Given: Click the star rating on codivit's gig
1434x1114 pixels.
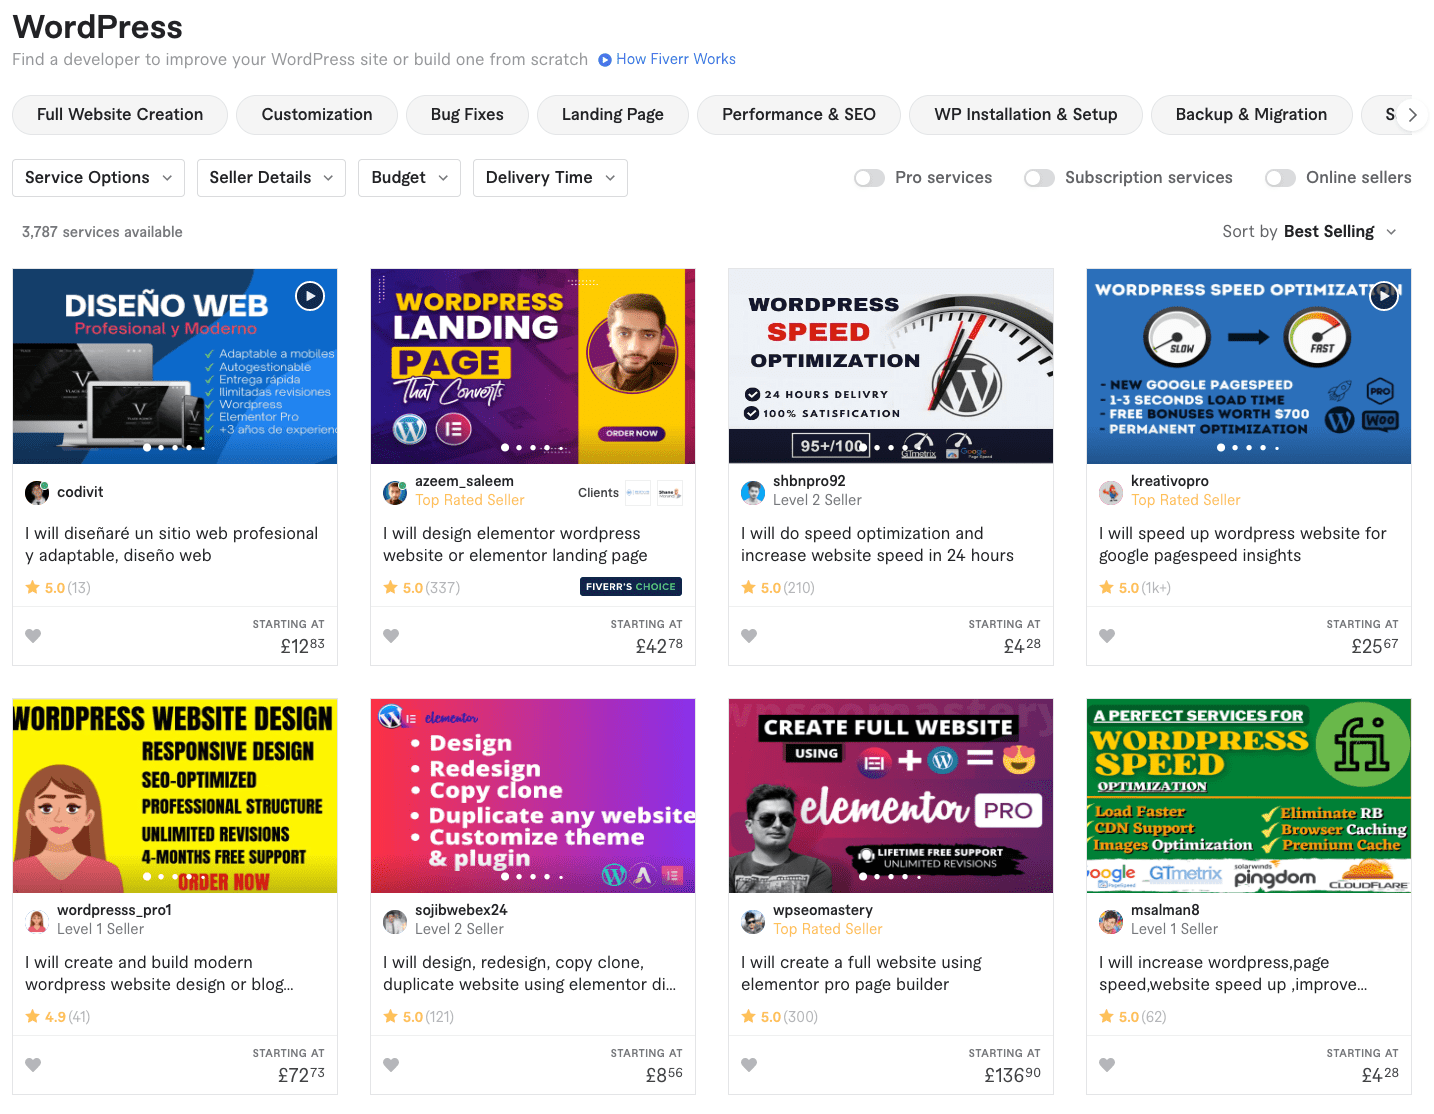Looking at the screenshot, I should click(58, 588).
